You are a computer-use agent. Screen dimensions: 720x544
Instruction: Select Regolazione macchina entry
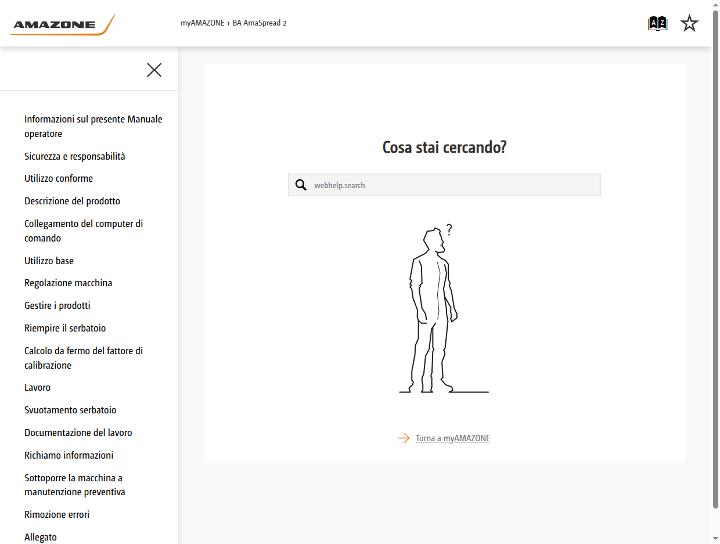point(68,283)
